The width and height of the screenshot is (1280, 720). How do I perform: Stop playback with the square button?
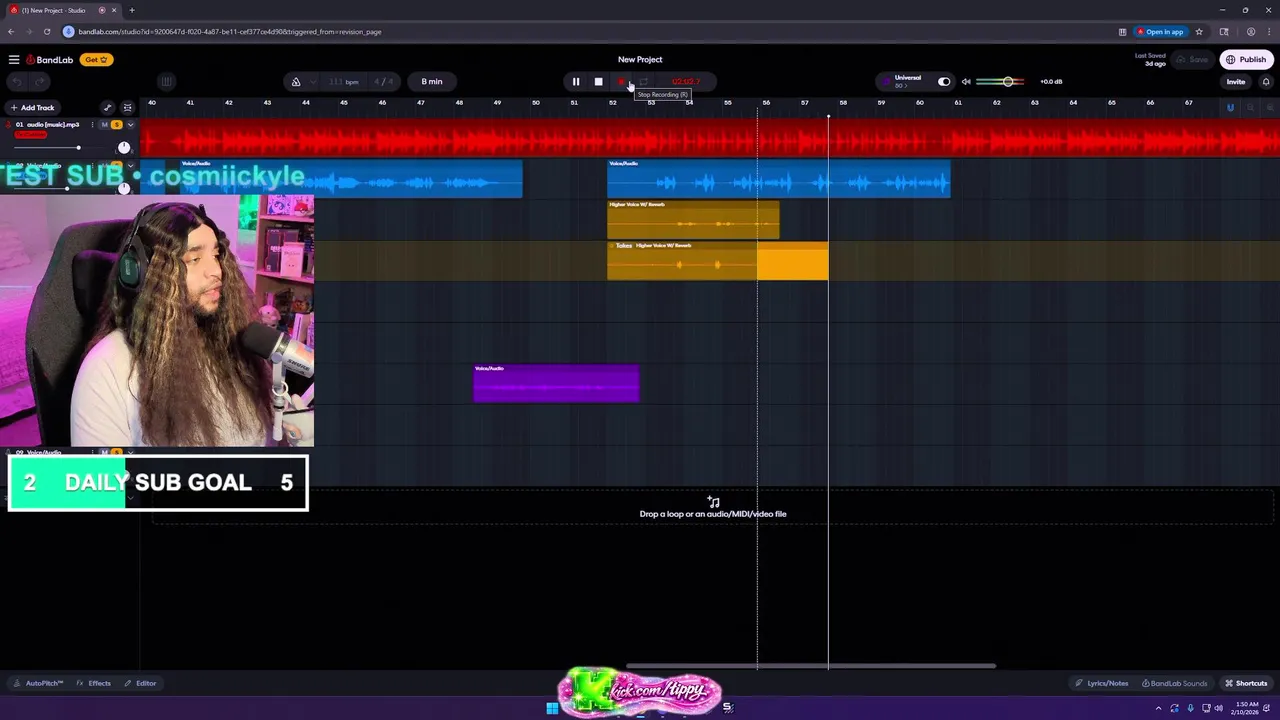coord(598,82)
